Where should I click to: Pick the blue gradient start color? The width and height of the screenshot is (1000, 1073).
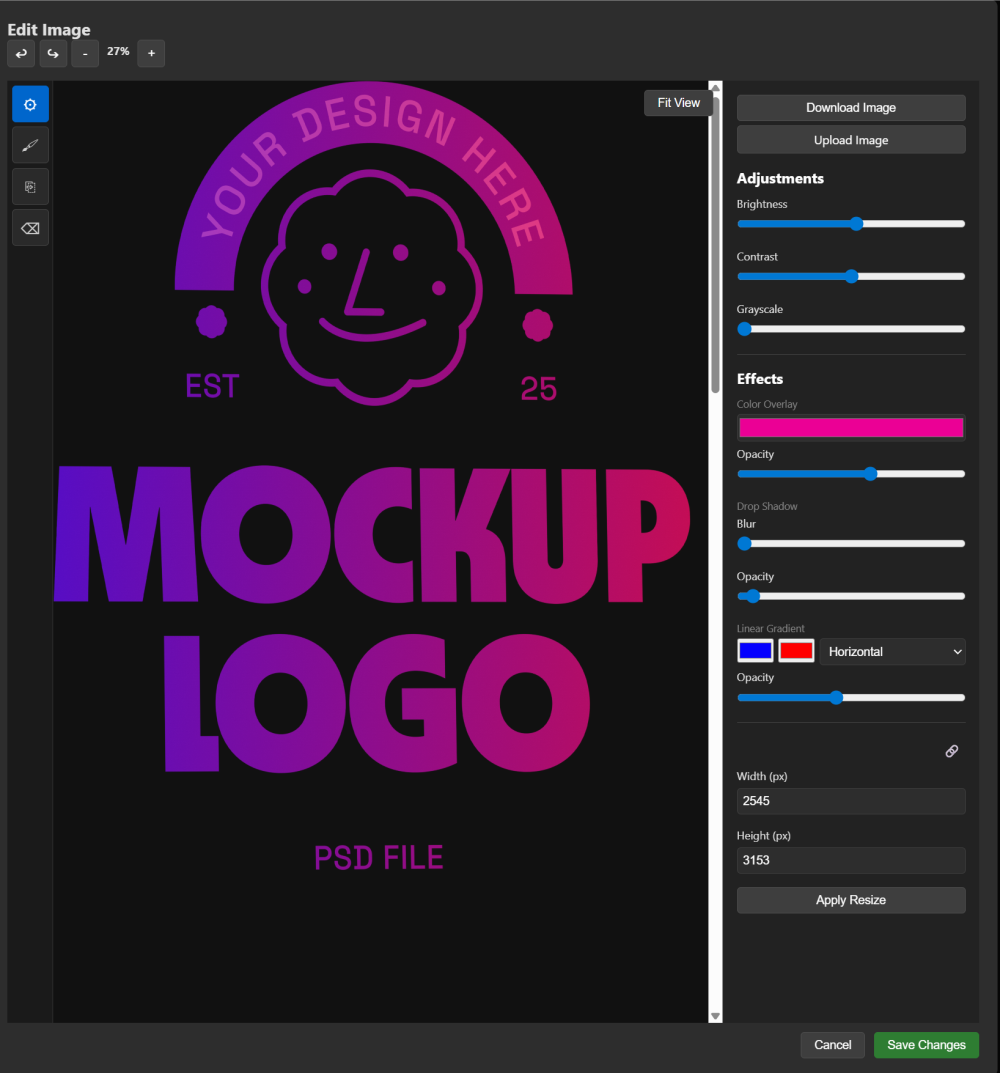point(755,651)
